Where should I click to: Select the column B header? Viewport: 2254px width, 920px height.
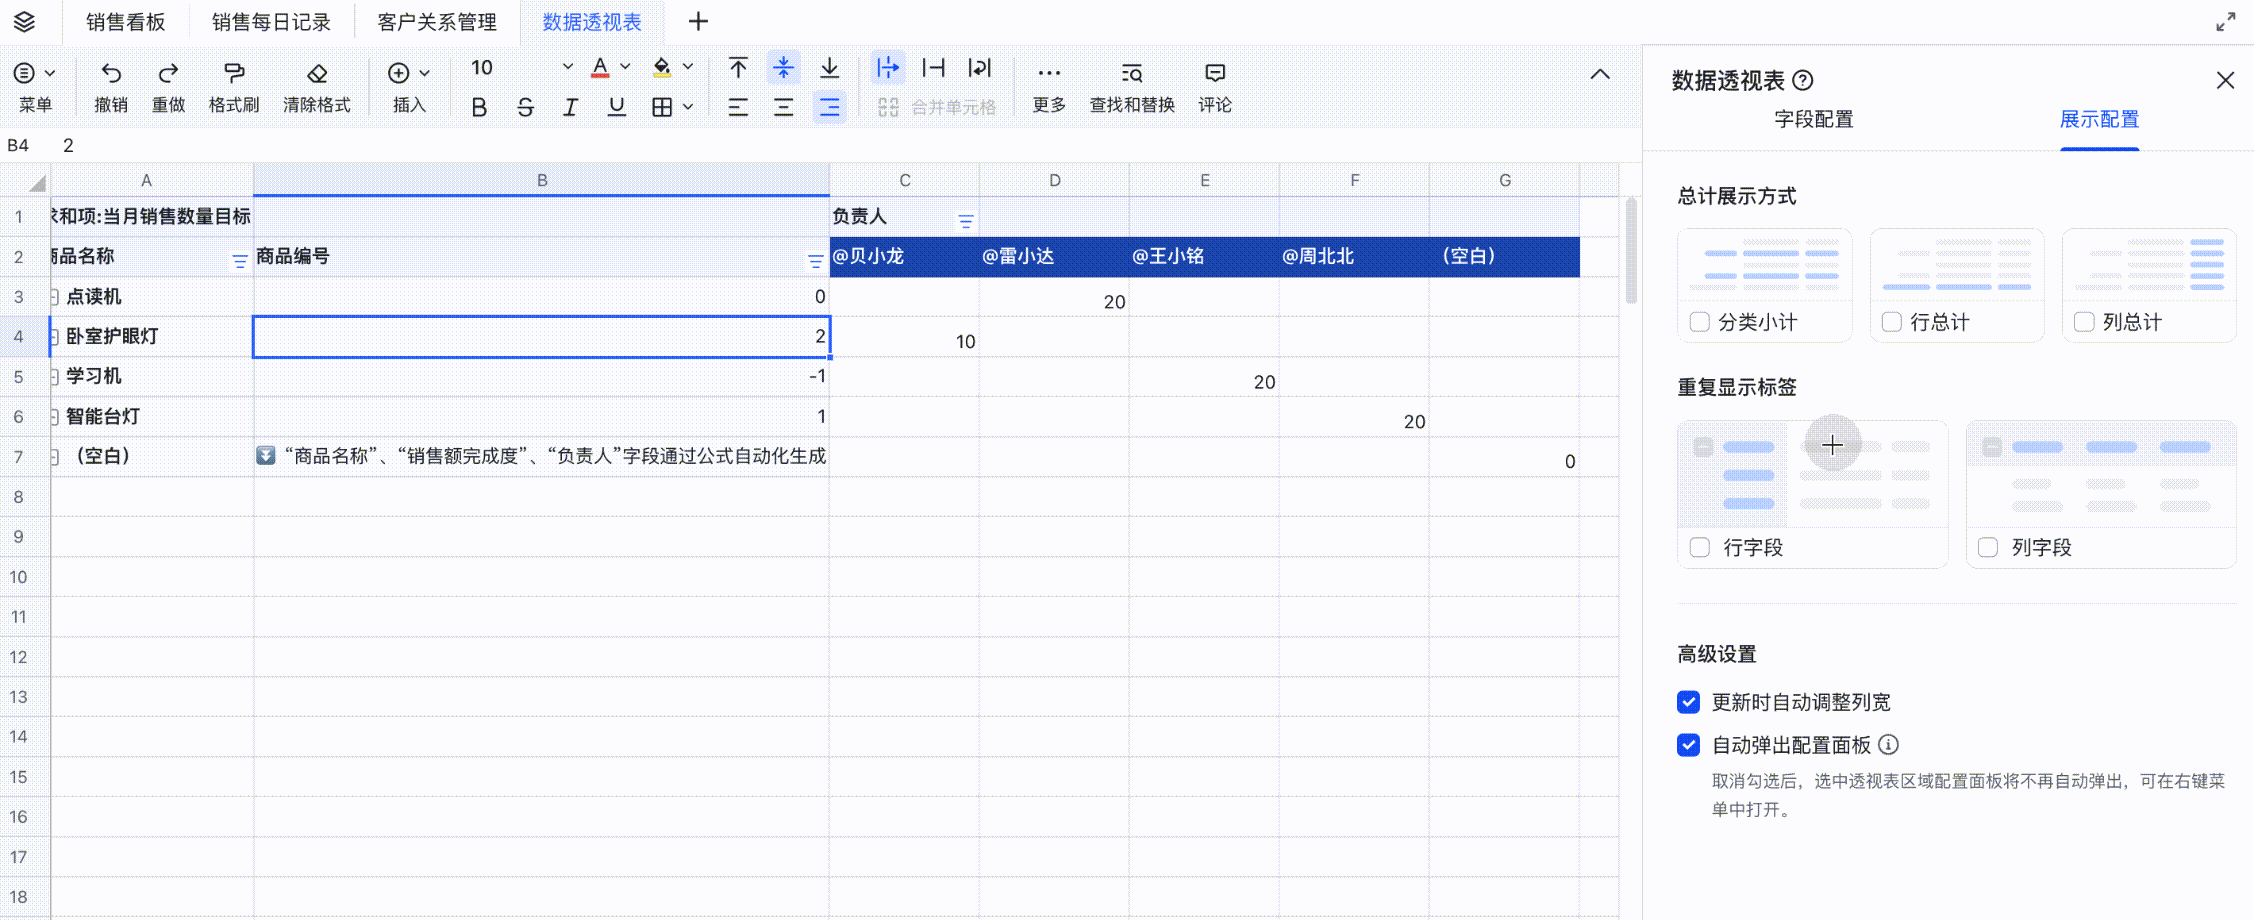(x=542, y=180)
